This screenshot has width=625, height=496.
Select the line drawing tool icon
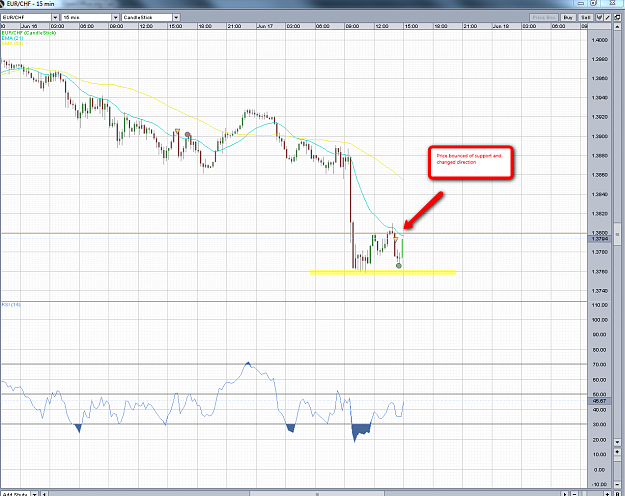607,18
